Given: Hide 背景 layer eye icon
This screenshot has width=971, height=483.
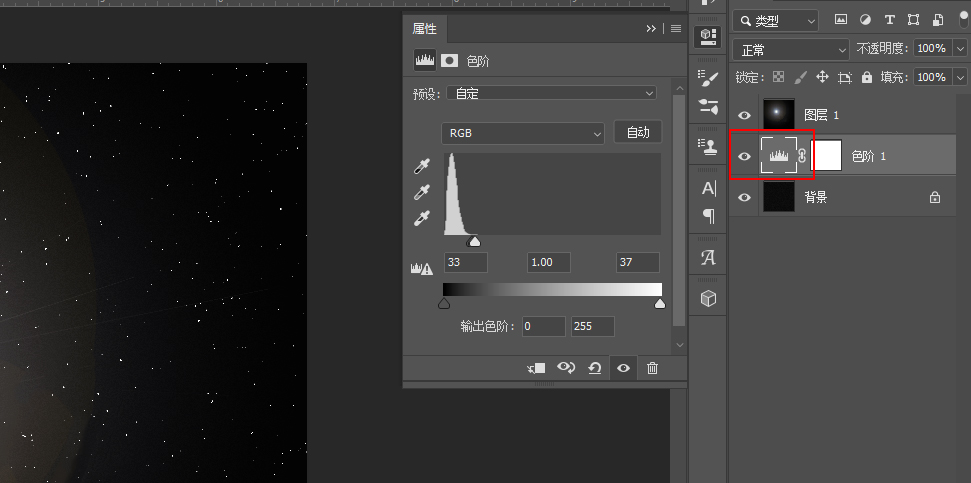Looking at the screenshot, I should click(x=744, y=198).
